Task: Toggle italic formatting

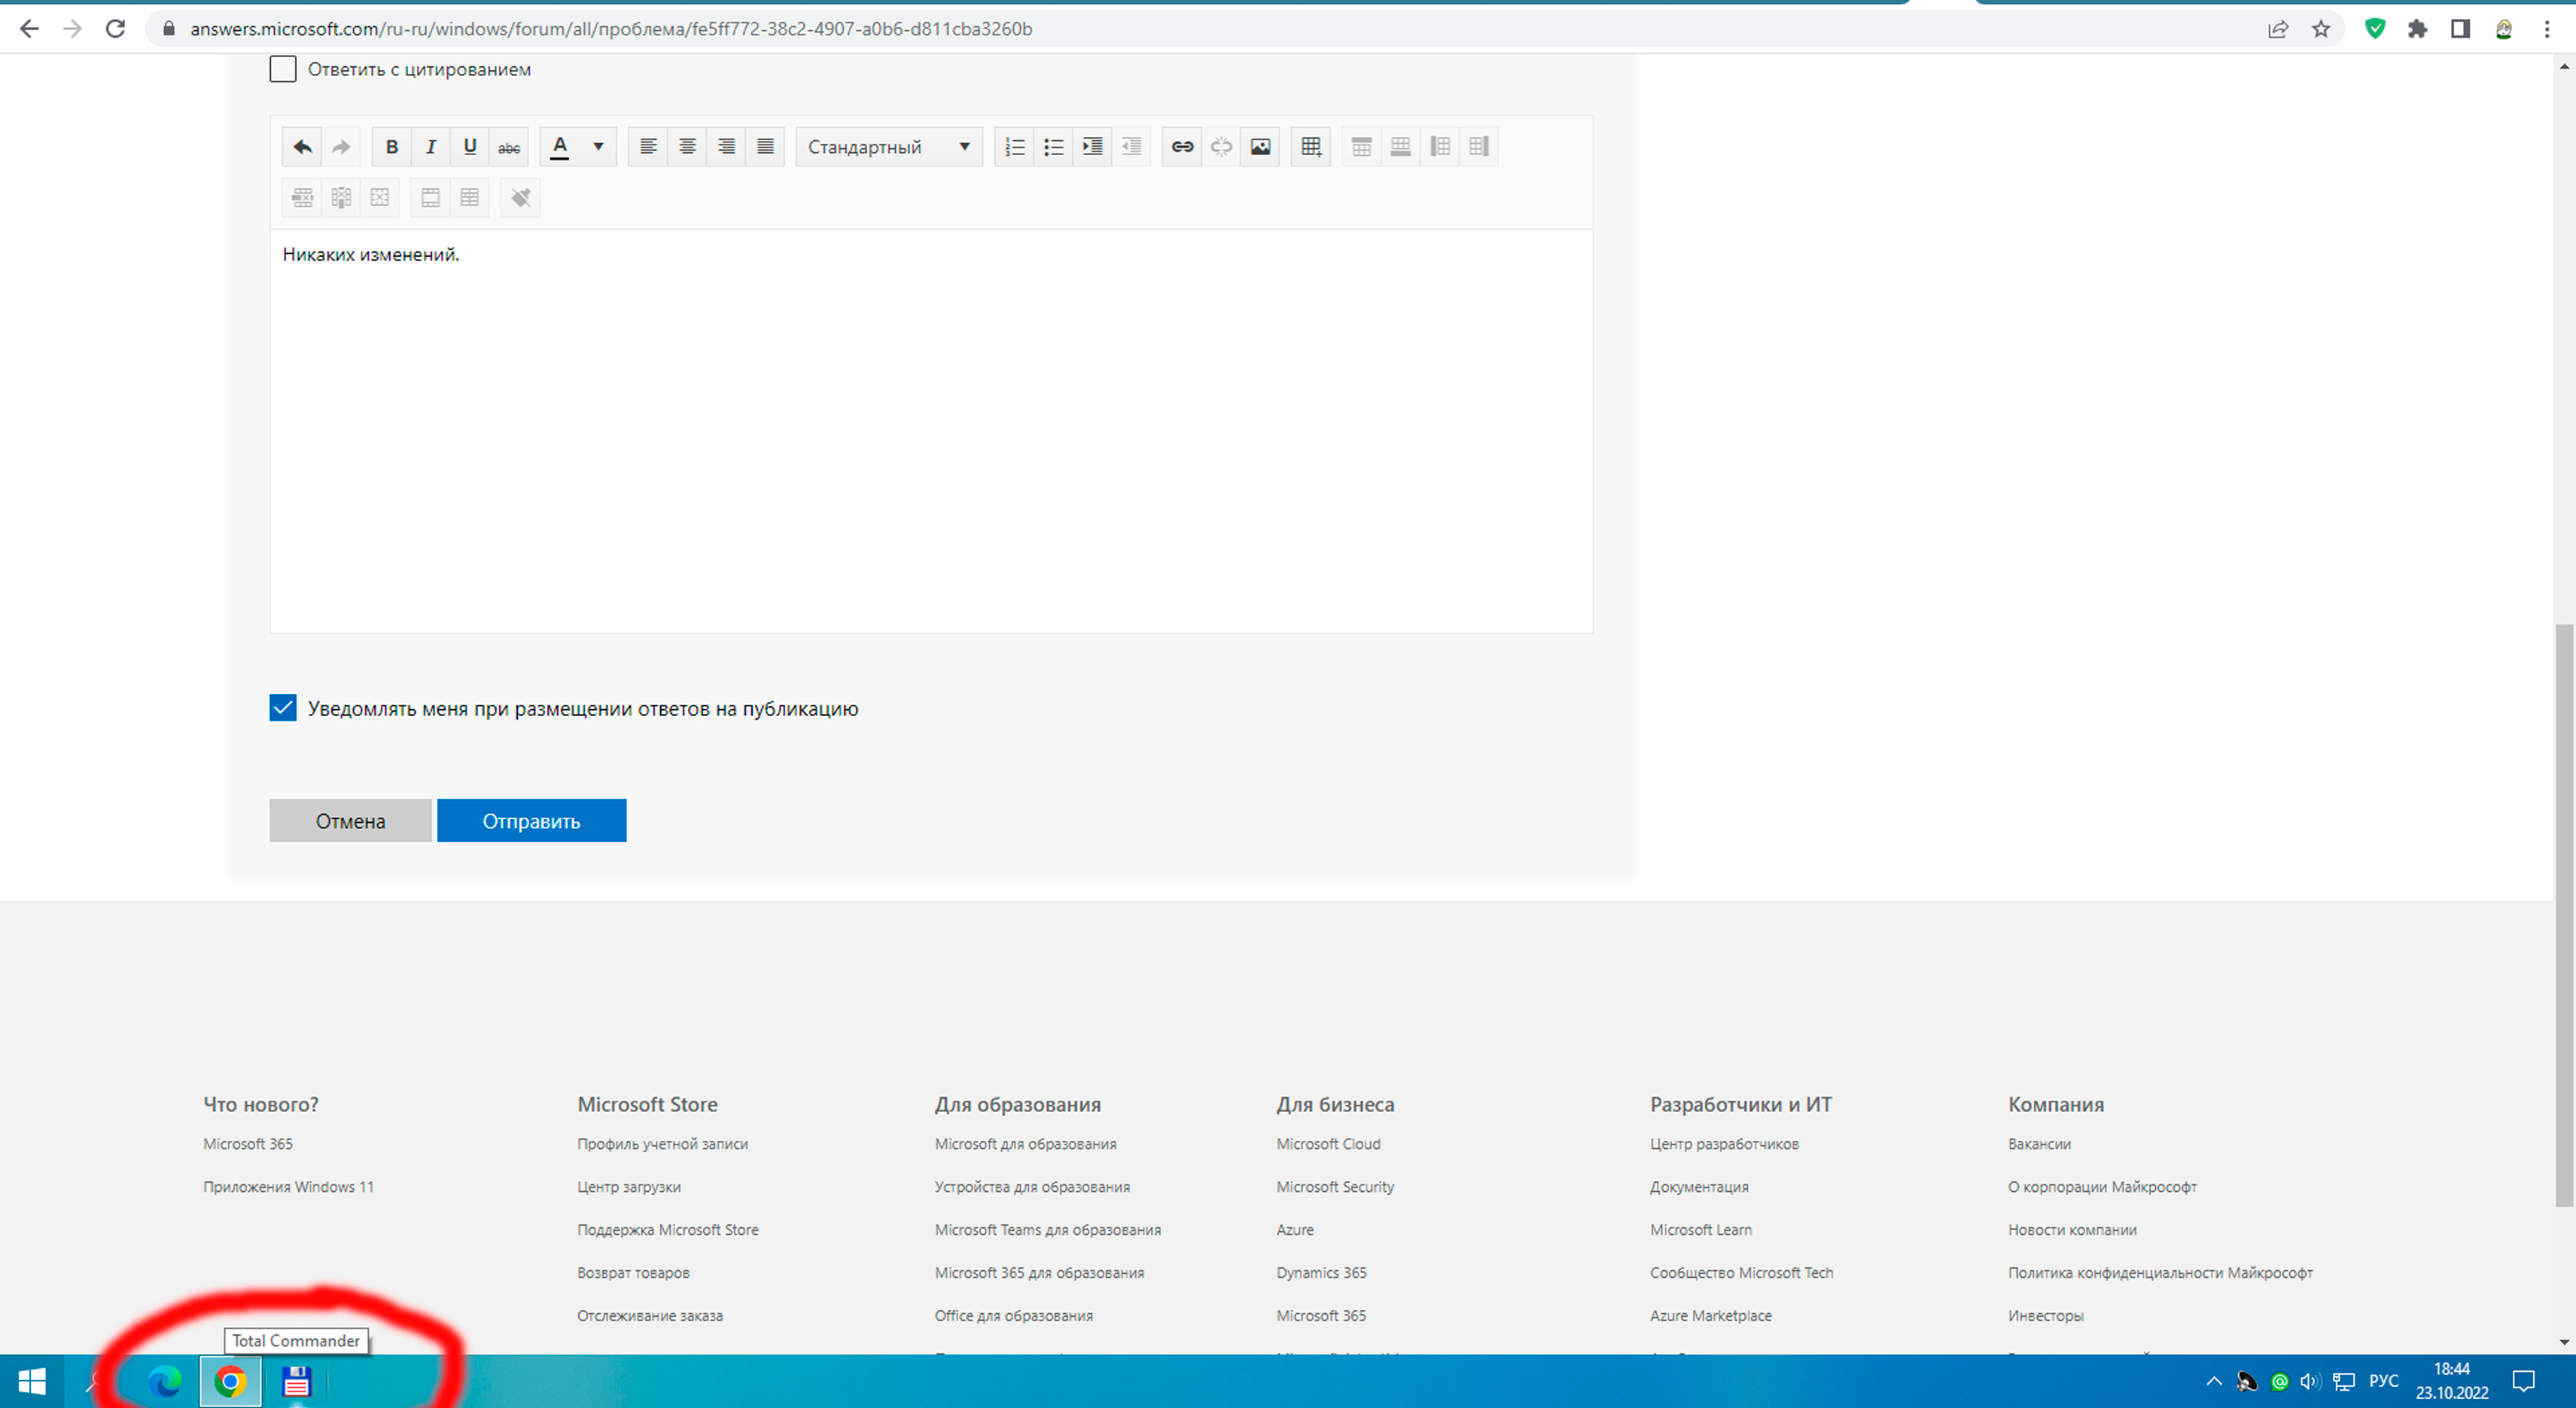Action: (x=431, y=147)
